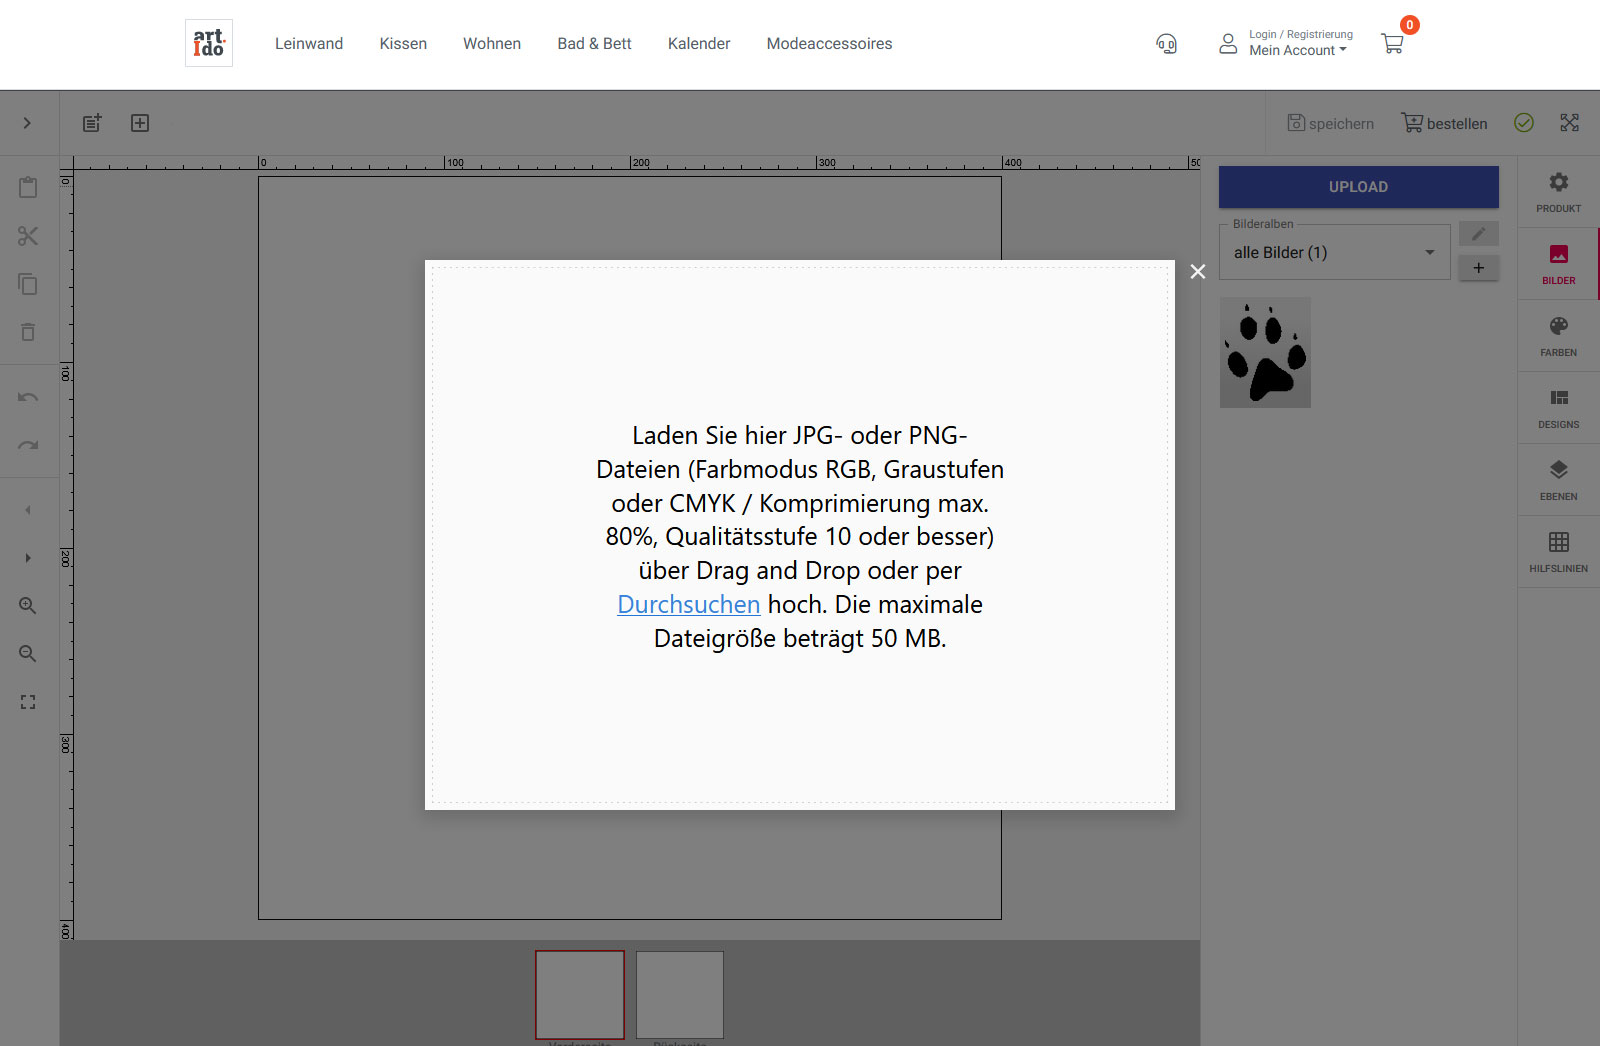
Task: Open the Bilderalben alle Bilder dropdown
Action: pos(1334,252)
